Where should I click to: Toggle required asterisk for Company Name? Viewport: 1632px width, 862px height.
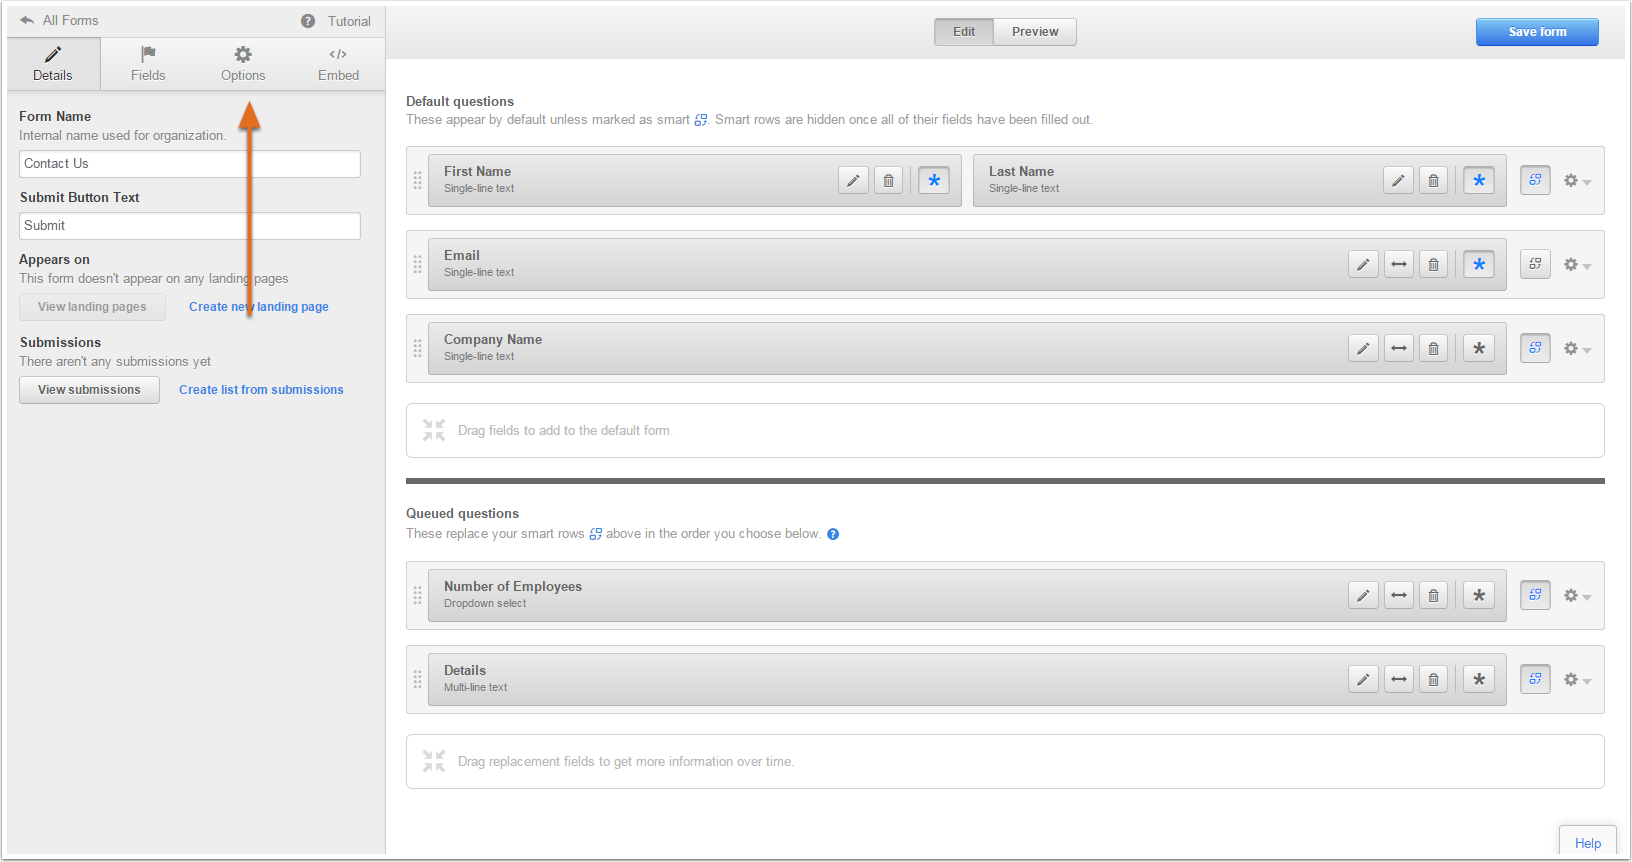click(1479, 348)
